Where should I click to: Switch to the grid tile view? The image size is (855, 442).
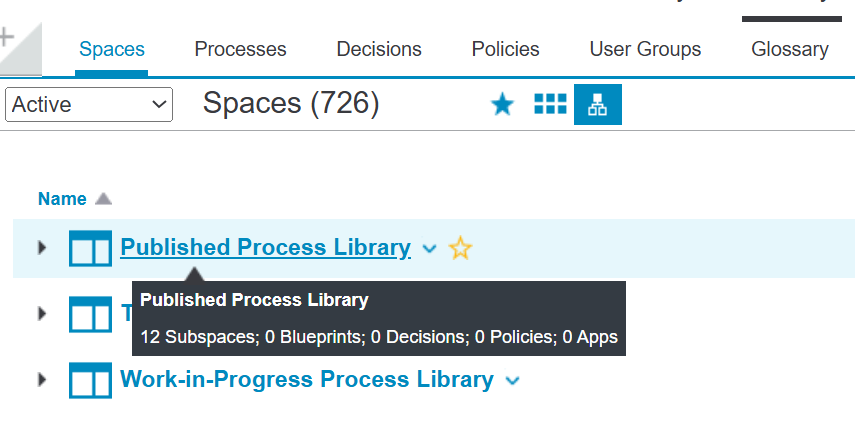tap(550, 104)
